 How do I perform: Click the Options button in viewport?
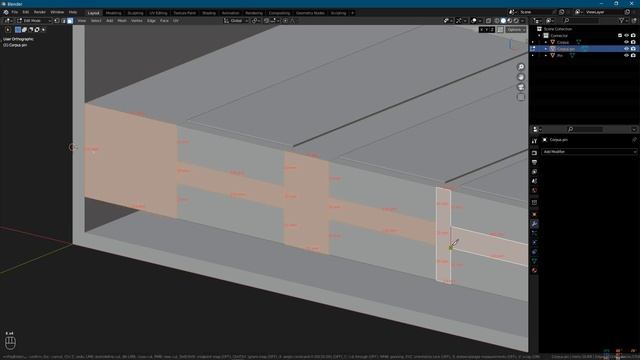point(516,29)
